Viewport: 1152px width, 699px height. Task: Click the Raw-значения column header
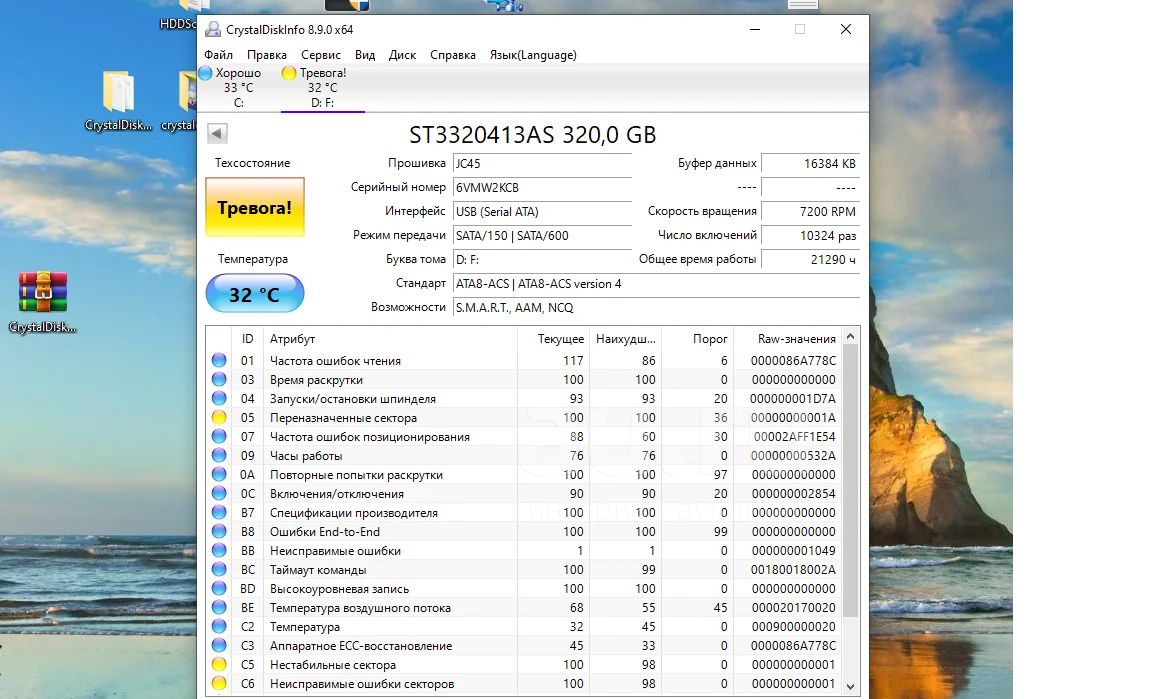pos(788,339)
